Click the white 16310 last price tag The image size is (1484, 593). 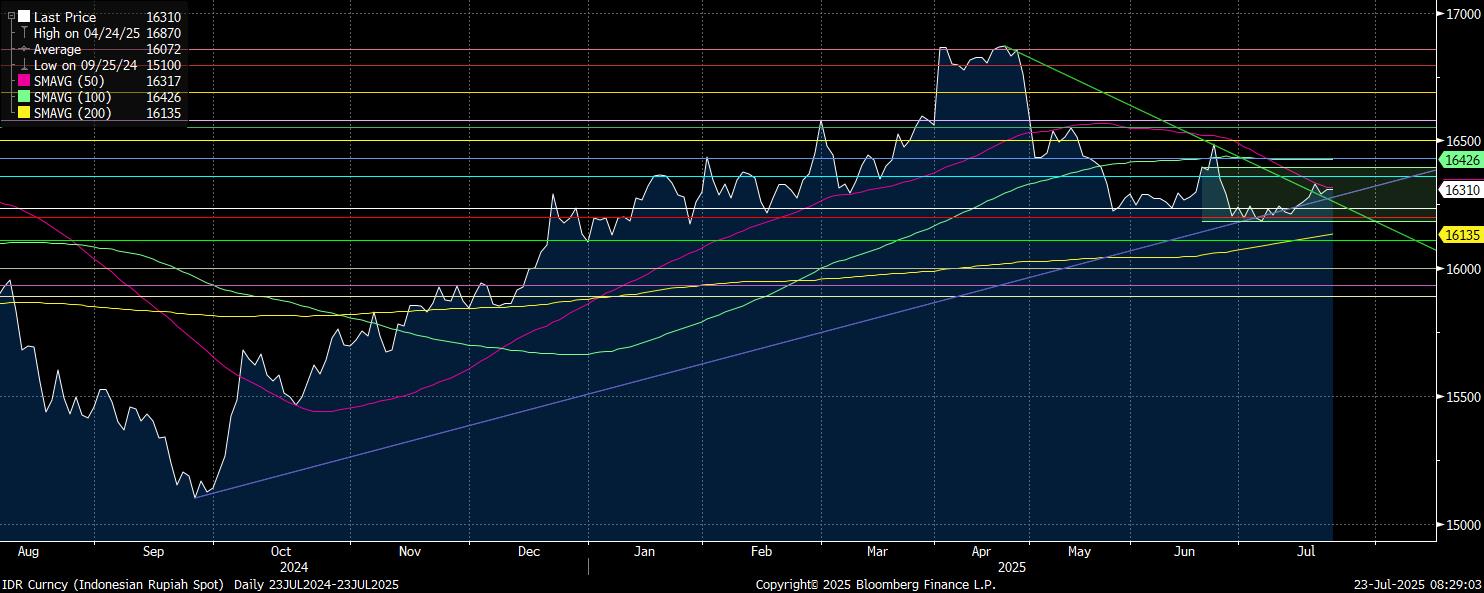1459,189
